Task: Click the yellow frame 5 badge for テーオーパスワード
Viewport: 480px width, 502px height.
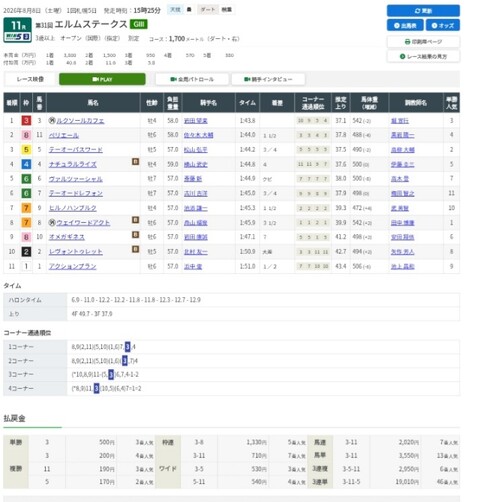Action: (x=26, y=150)
